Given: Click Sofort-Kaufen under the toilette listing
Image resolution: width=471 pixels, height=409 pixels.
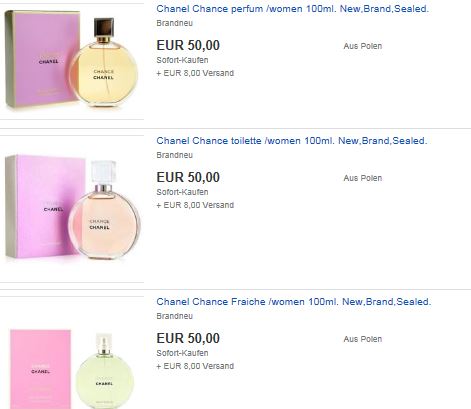Looking at the screenshot, I should click(x=182, y=192).
